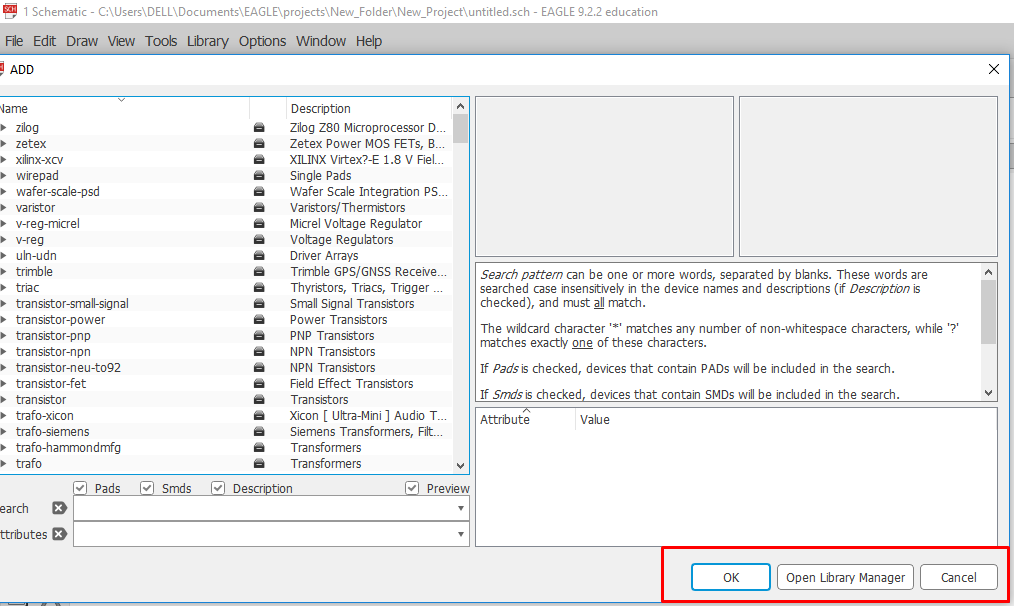This screenshot has height=606, width=1014.
Task: Expand the zilog library tree
Action: point(4,127)
